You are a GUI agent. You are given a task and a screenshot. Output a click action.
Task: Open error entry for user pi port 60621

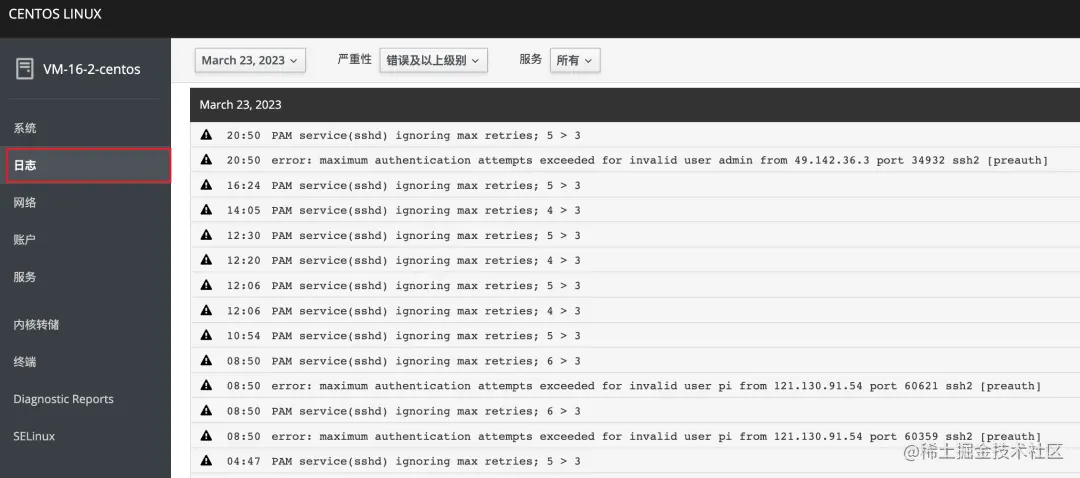pyautogui.click(x=635, y=386)
